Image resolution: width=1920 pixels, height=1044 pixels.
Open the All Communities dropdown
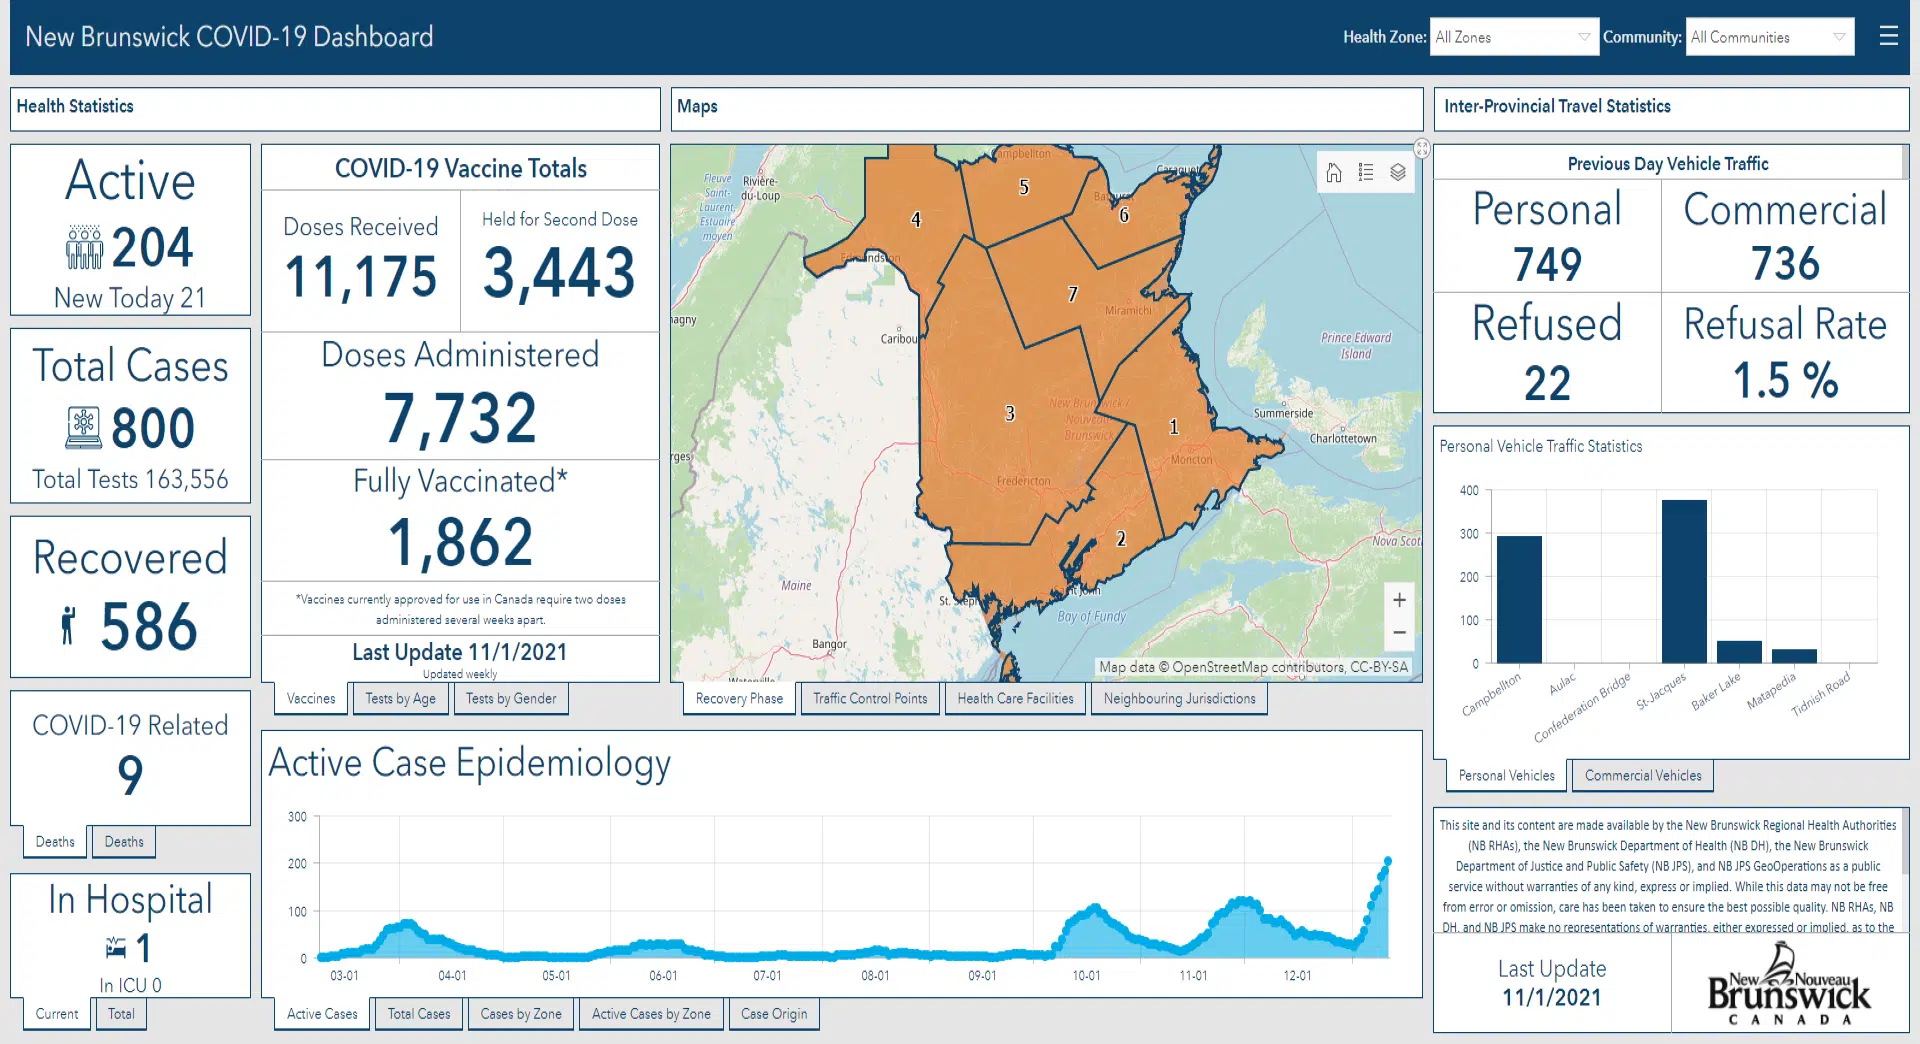point(1768,37)
